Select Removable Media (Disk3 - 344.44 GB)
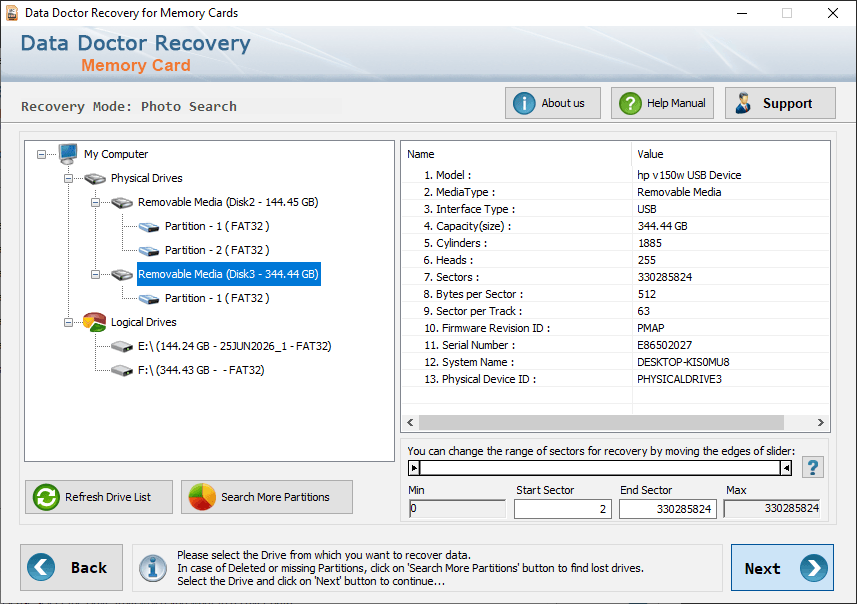The image size is (857, 604). click(228, 274)
